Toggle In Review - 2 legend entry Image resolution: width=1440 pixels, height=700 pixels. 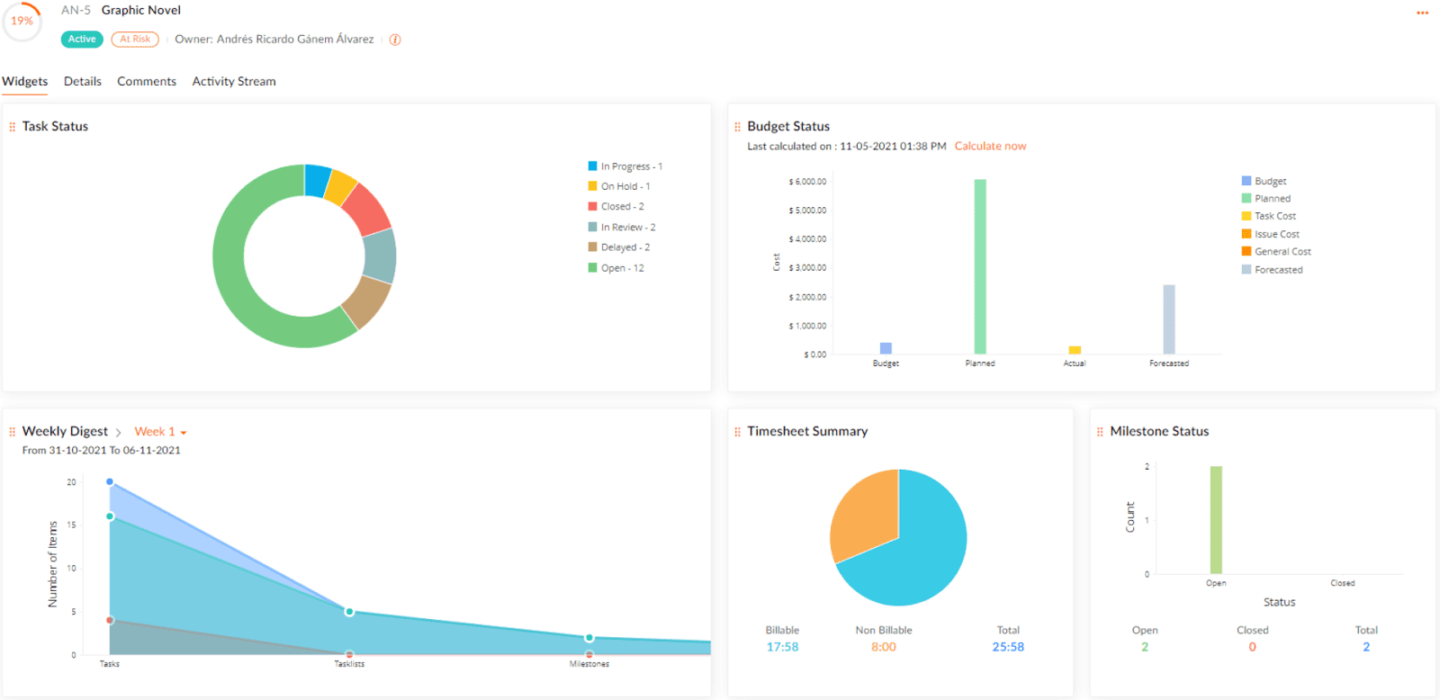pyautogui.click(x=621, y=227)
